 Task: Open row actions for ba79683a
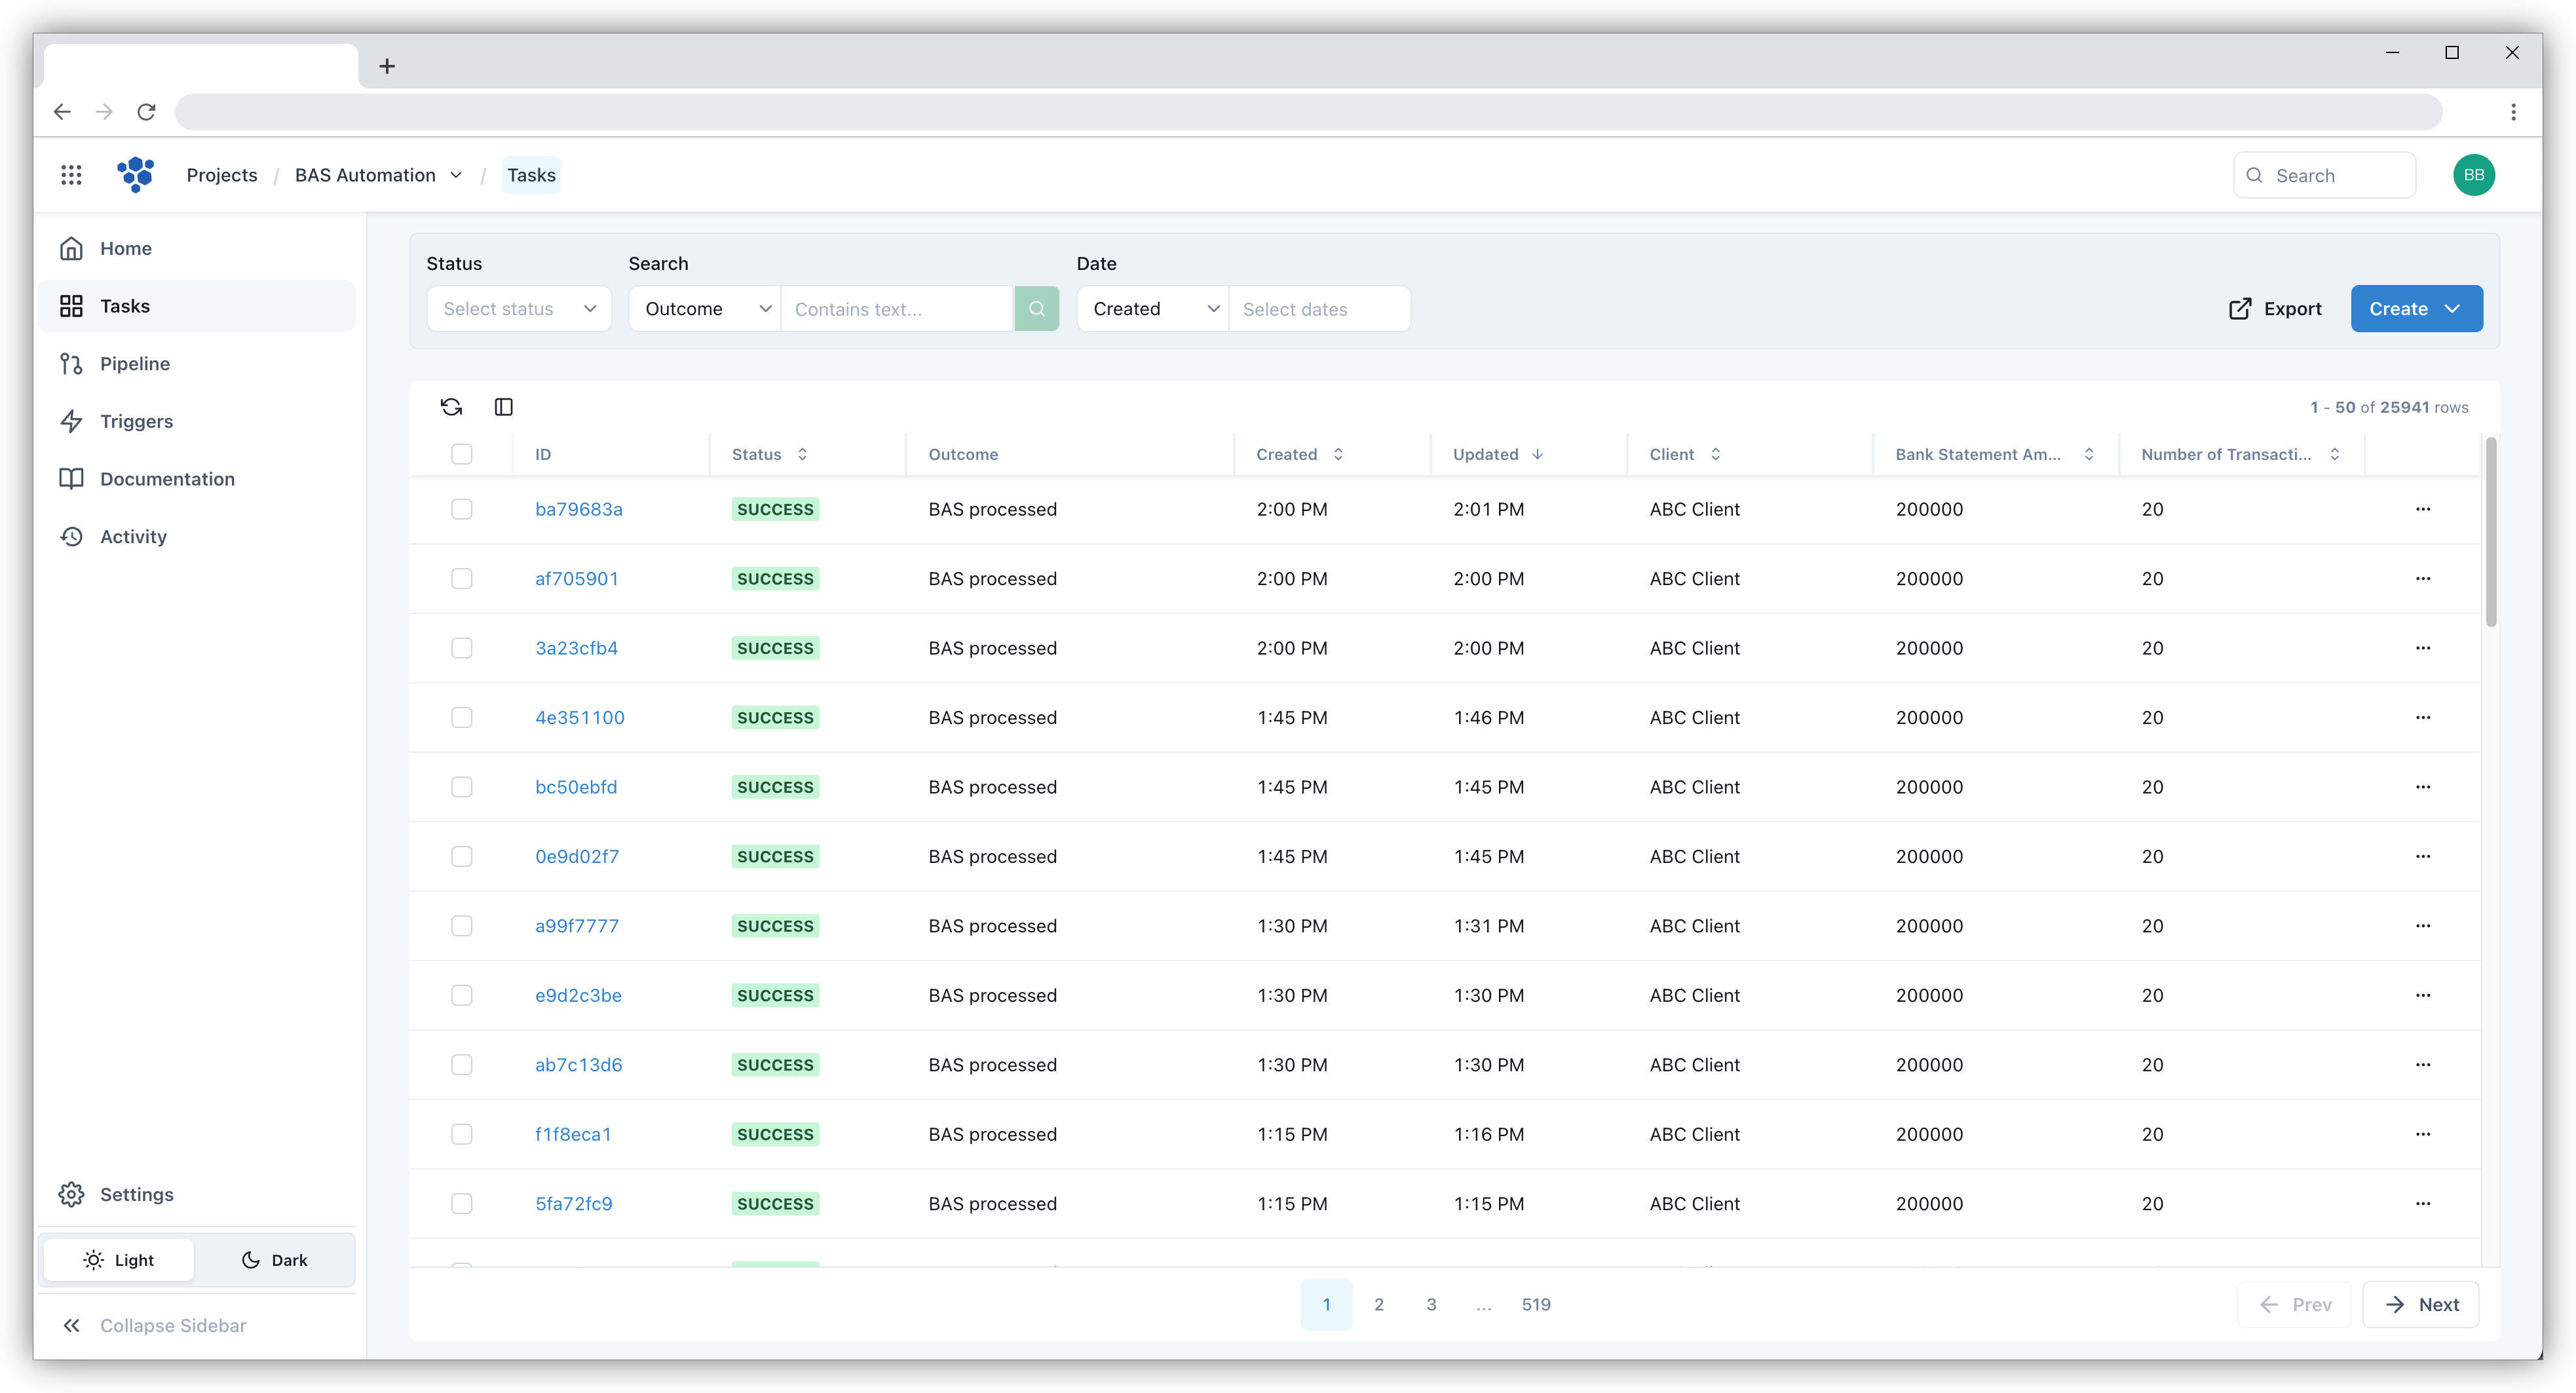(2422, 509)
